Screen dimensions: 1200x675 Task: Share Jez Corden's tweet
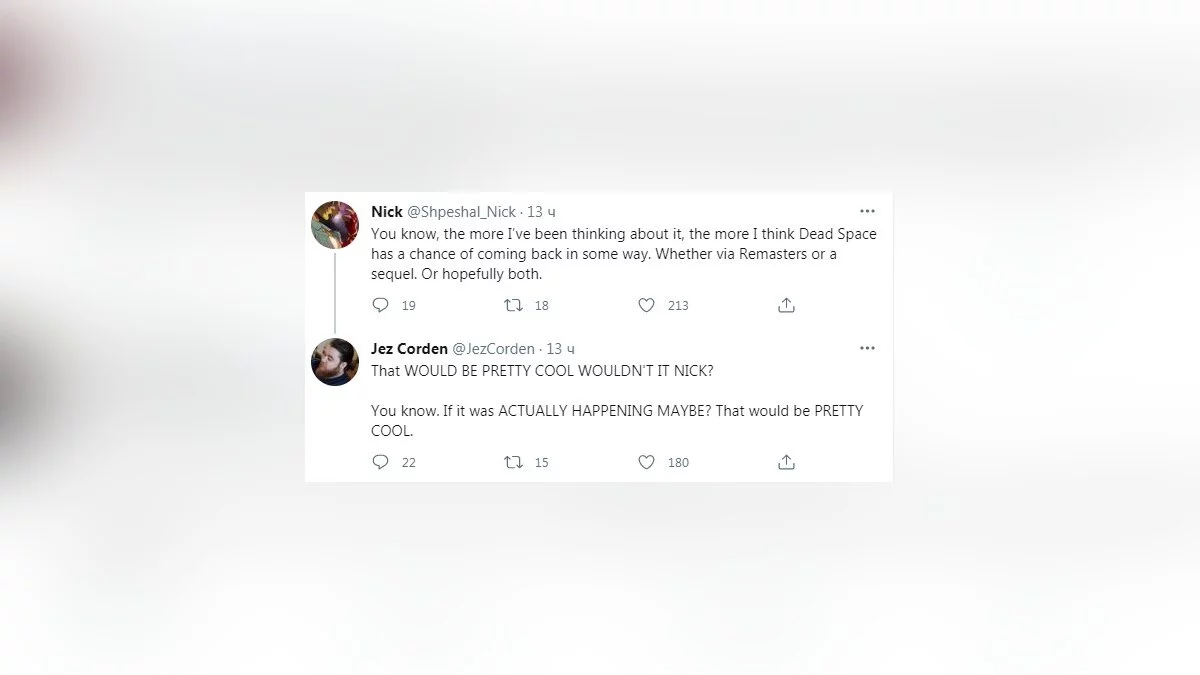pos(786,462)
